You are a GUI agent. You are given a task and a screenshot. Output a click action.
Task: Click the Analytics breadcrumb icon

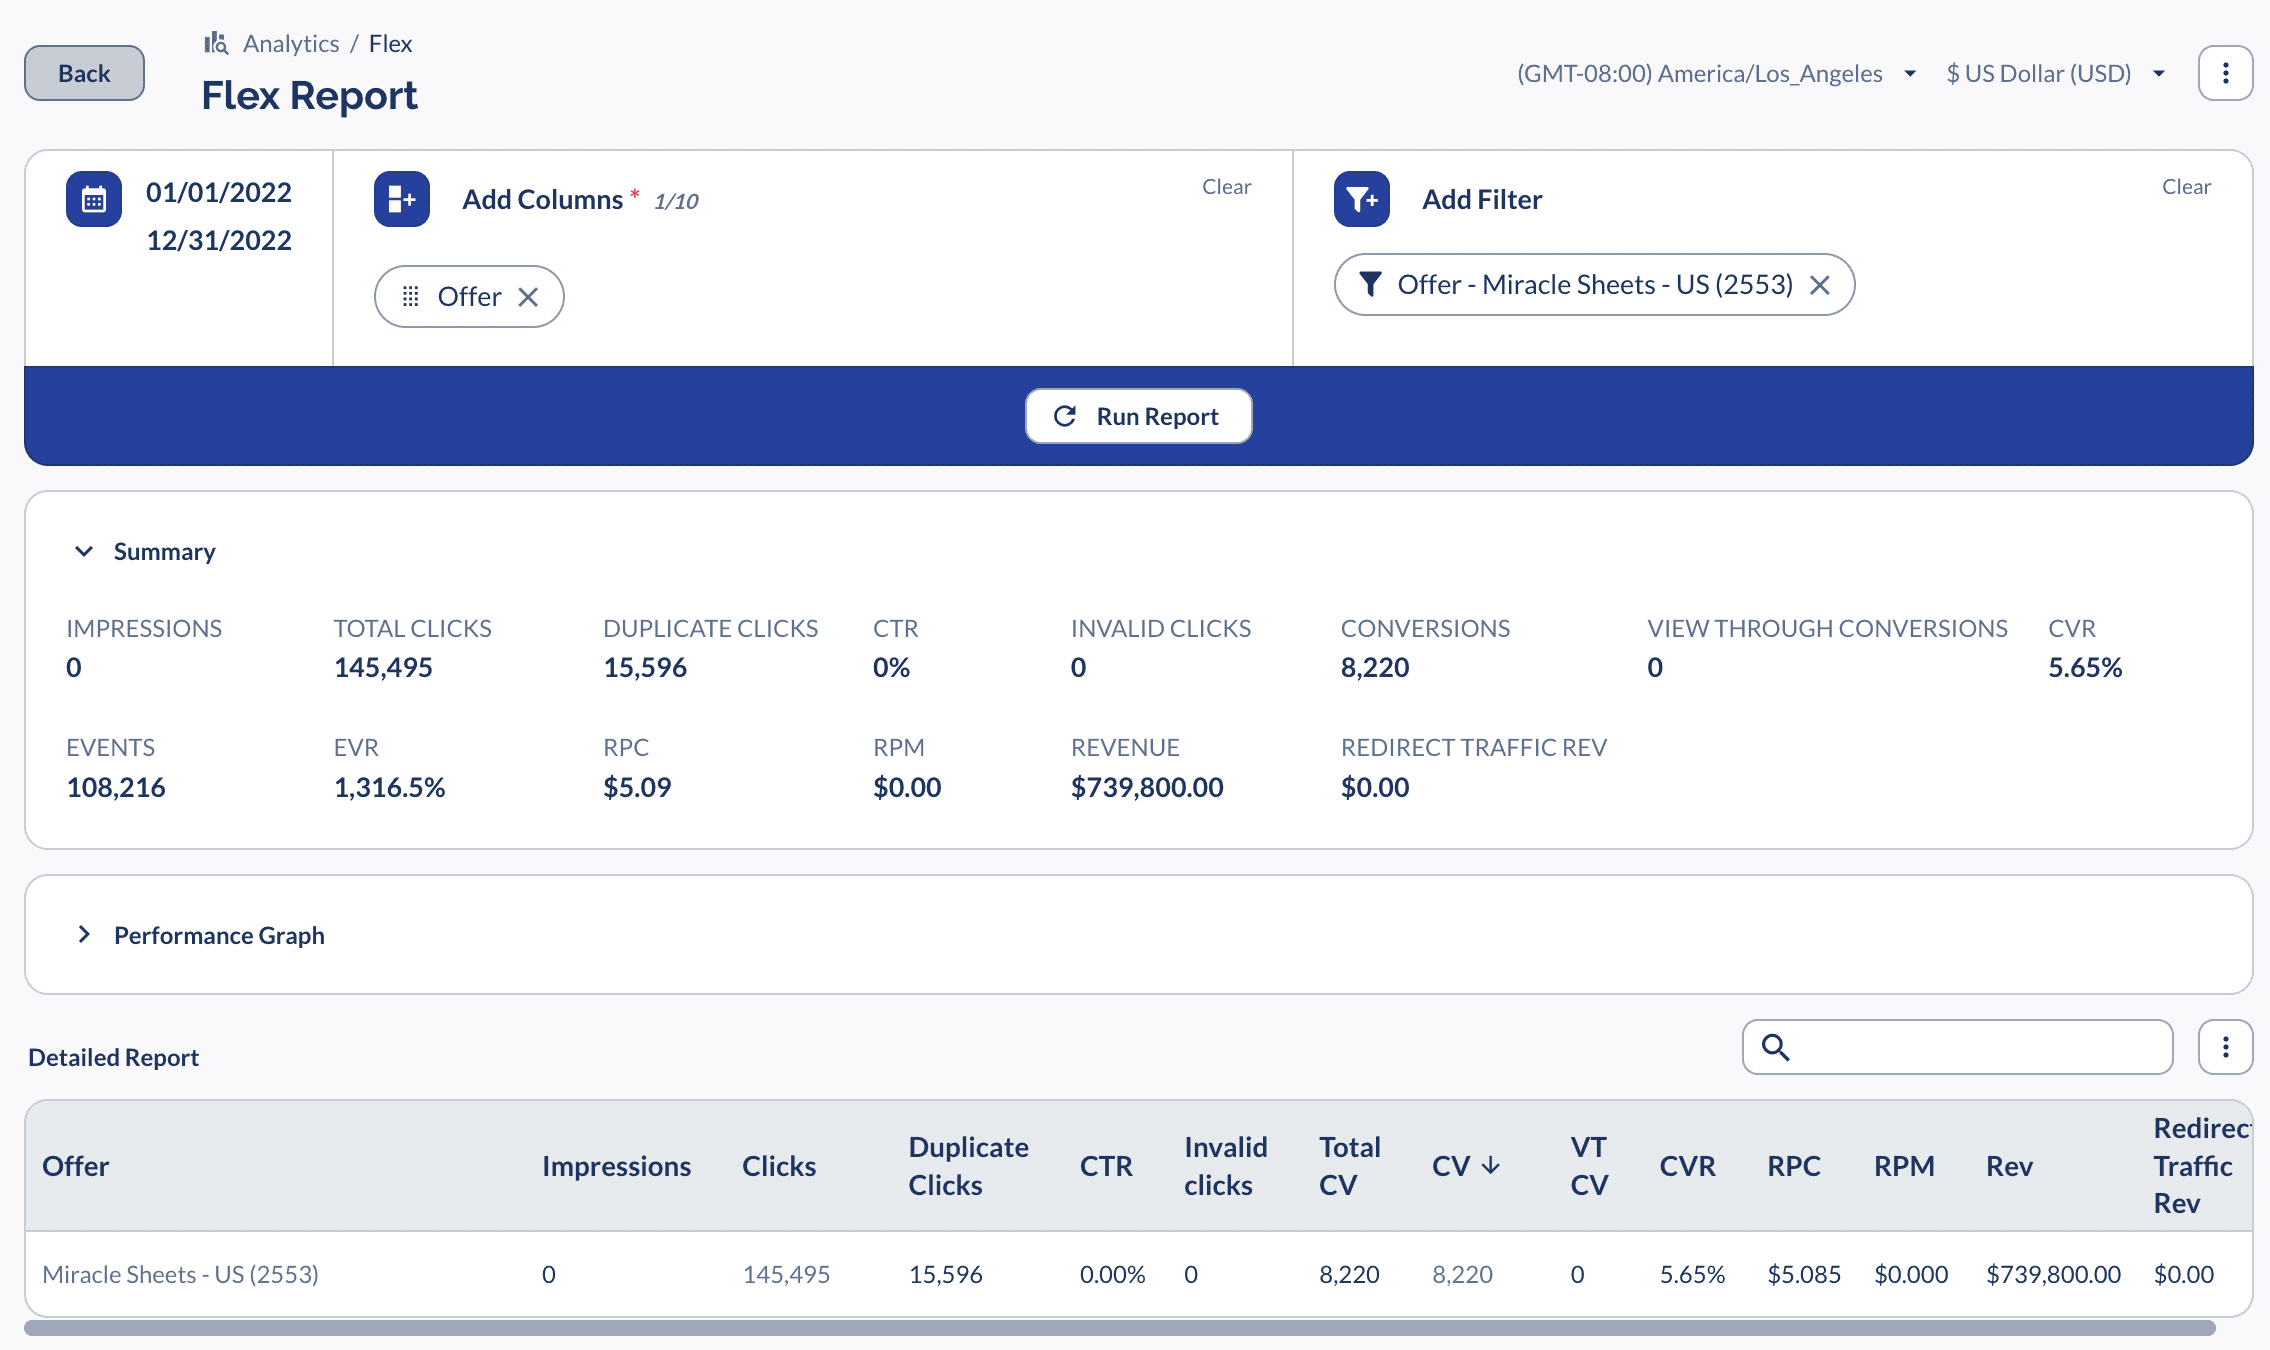coord(216,43)
